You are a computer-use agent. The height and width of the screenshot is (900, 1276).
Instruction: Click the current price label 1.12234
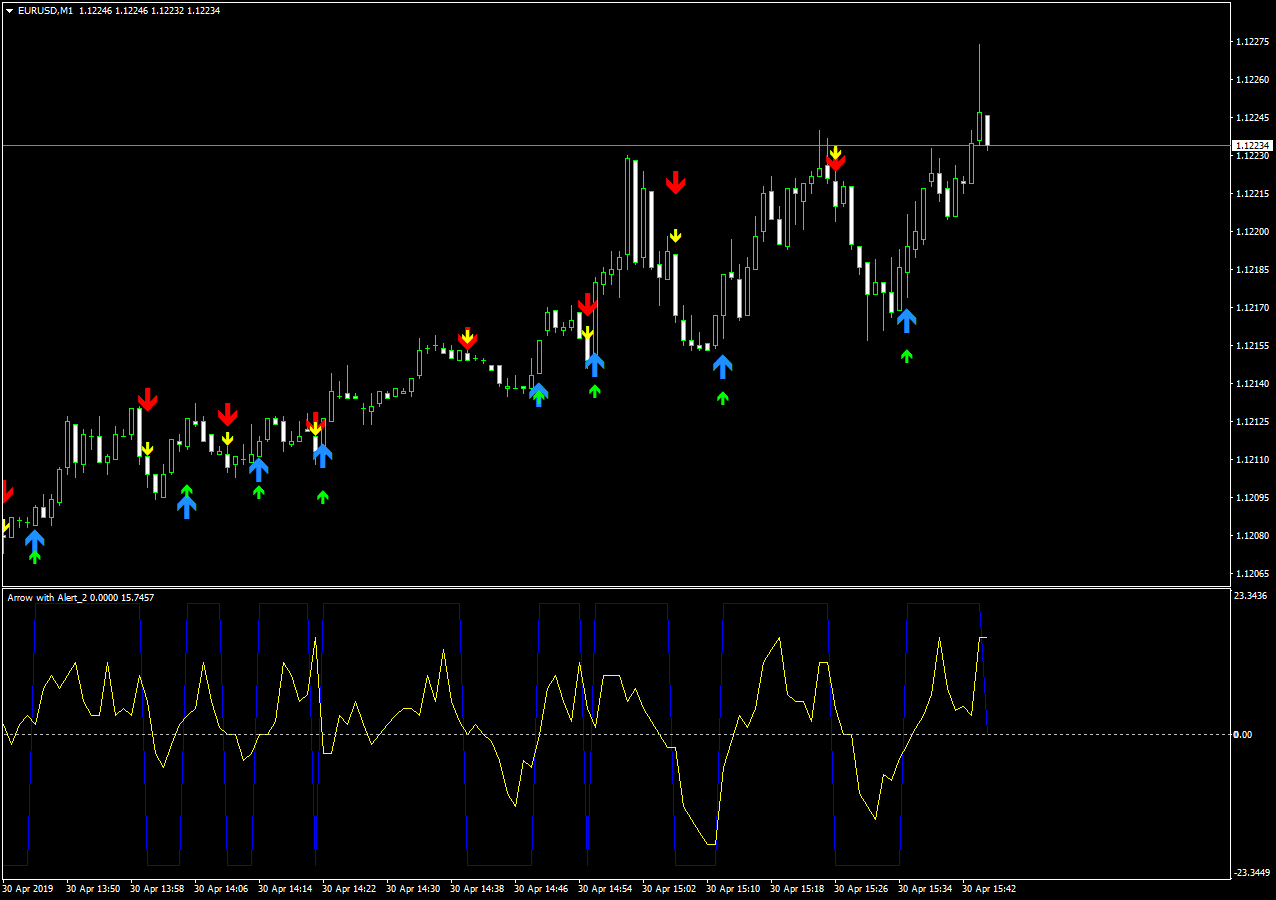(x=1253, y=146)
